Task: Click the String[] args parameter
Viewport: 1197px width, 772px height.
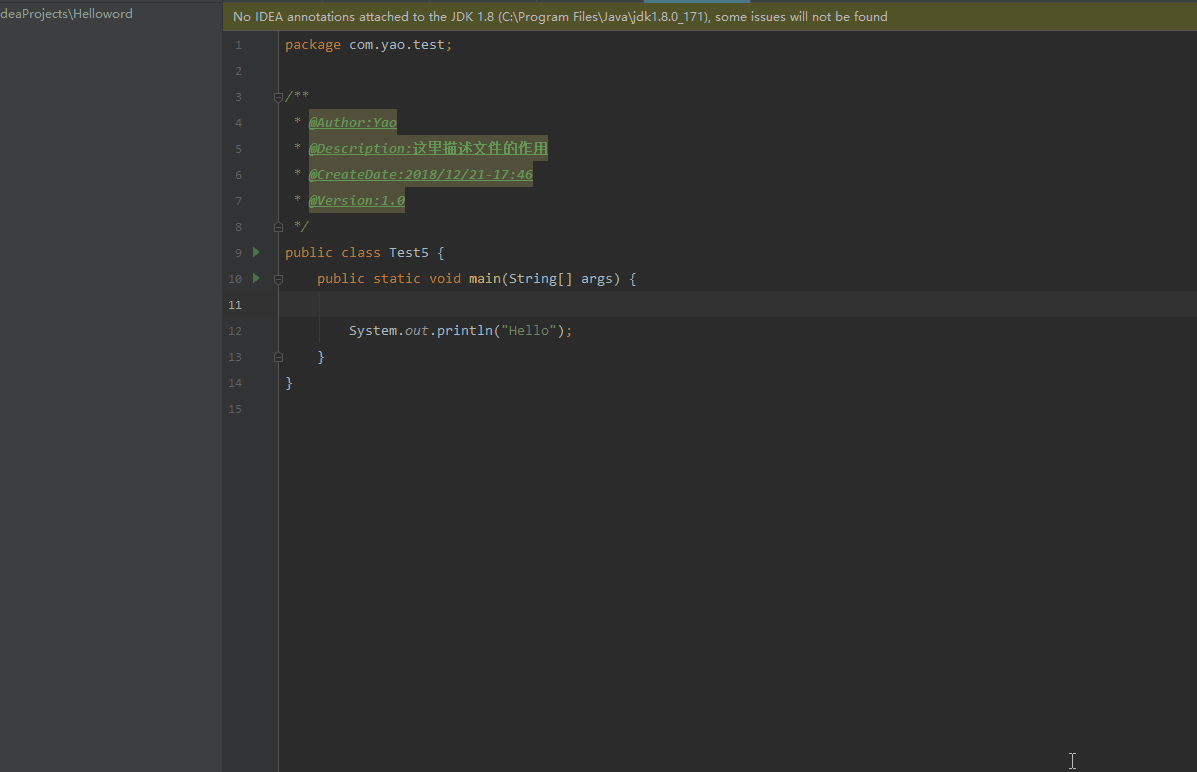Action: coord(560,278)
